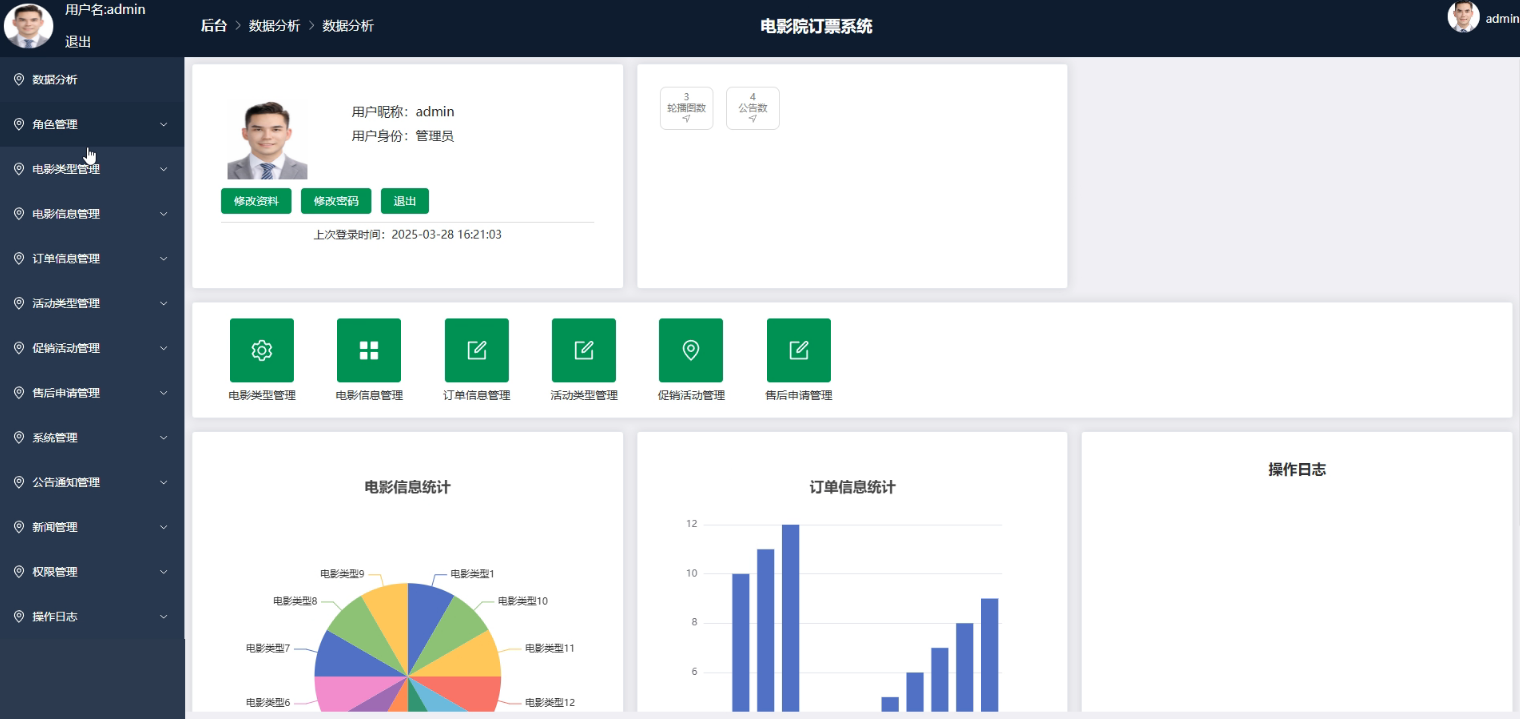The image size is (1520, 719).
Task: Expand sidebar 活动类型管理 chevron
Action: coord(164,303)
